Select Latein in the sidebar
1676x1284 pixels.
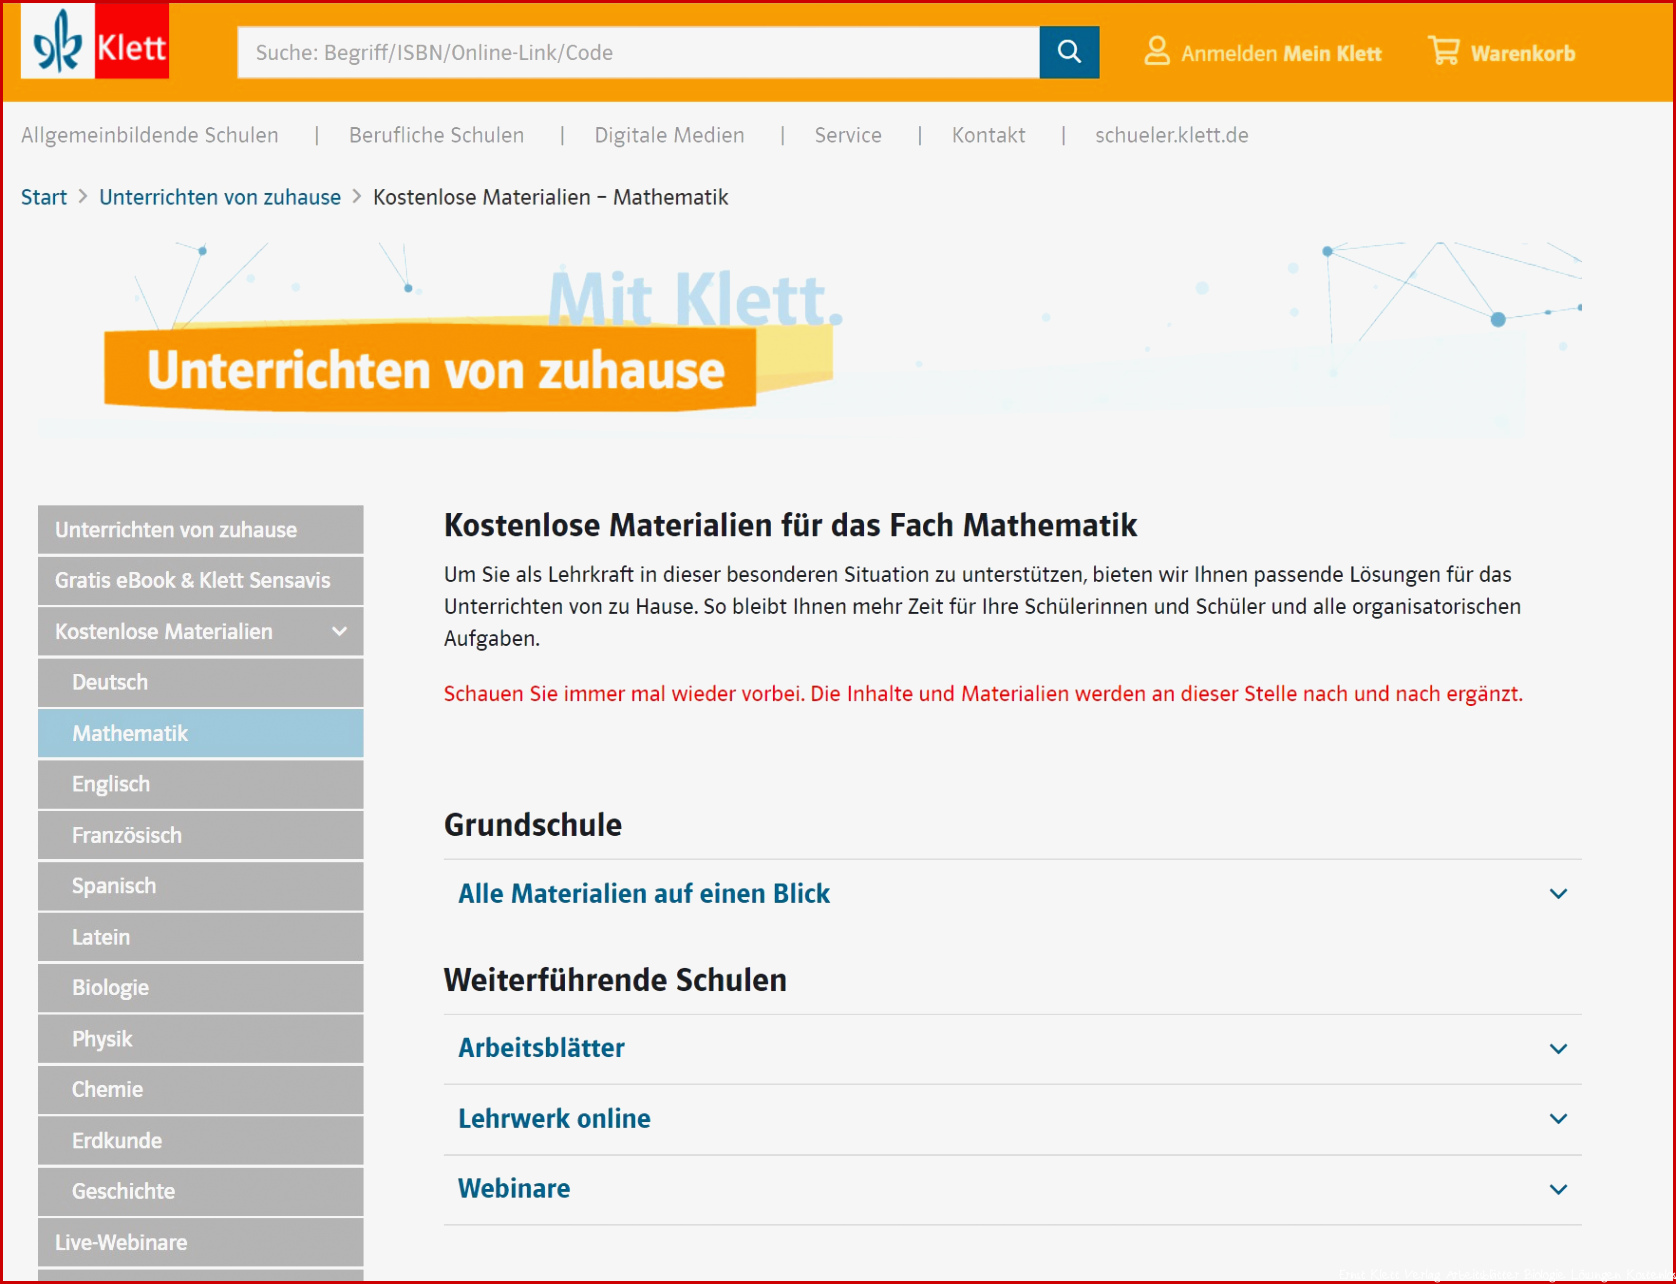(200, 937)
